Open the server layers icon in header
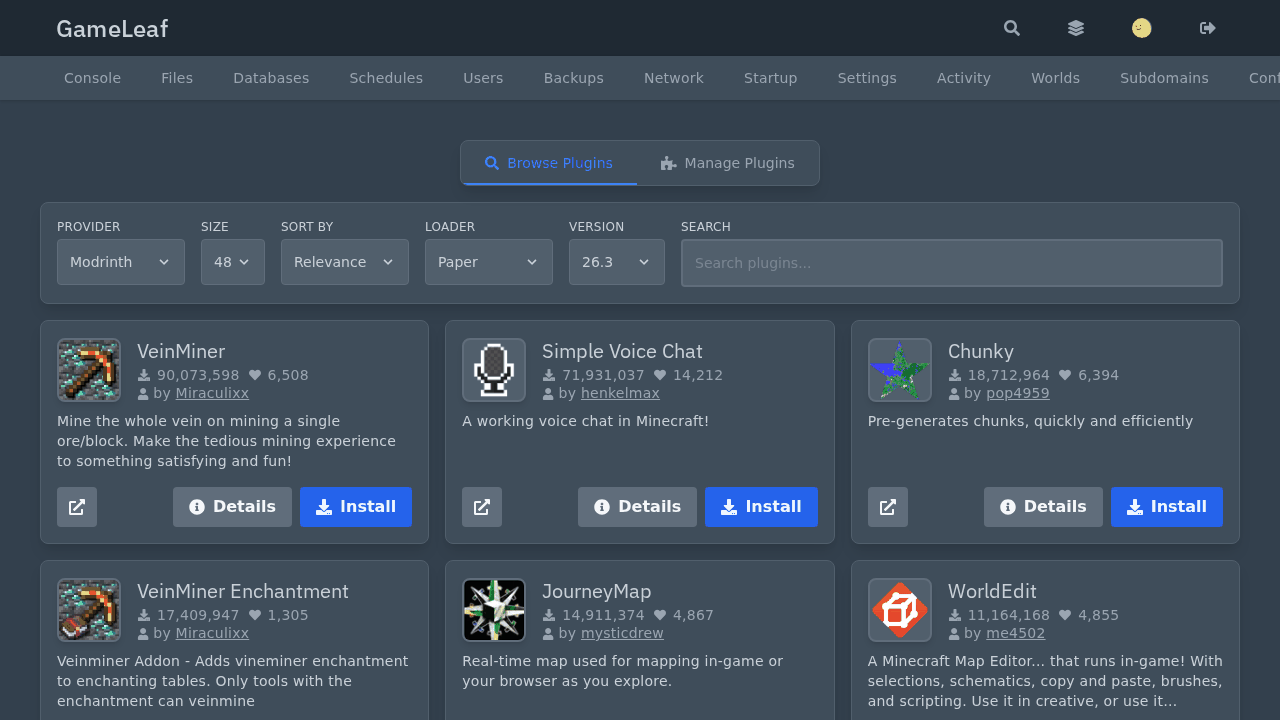1280x720 pixels. pos(1076,28)
